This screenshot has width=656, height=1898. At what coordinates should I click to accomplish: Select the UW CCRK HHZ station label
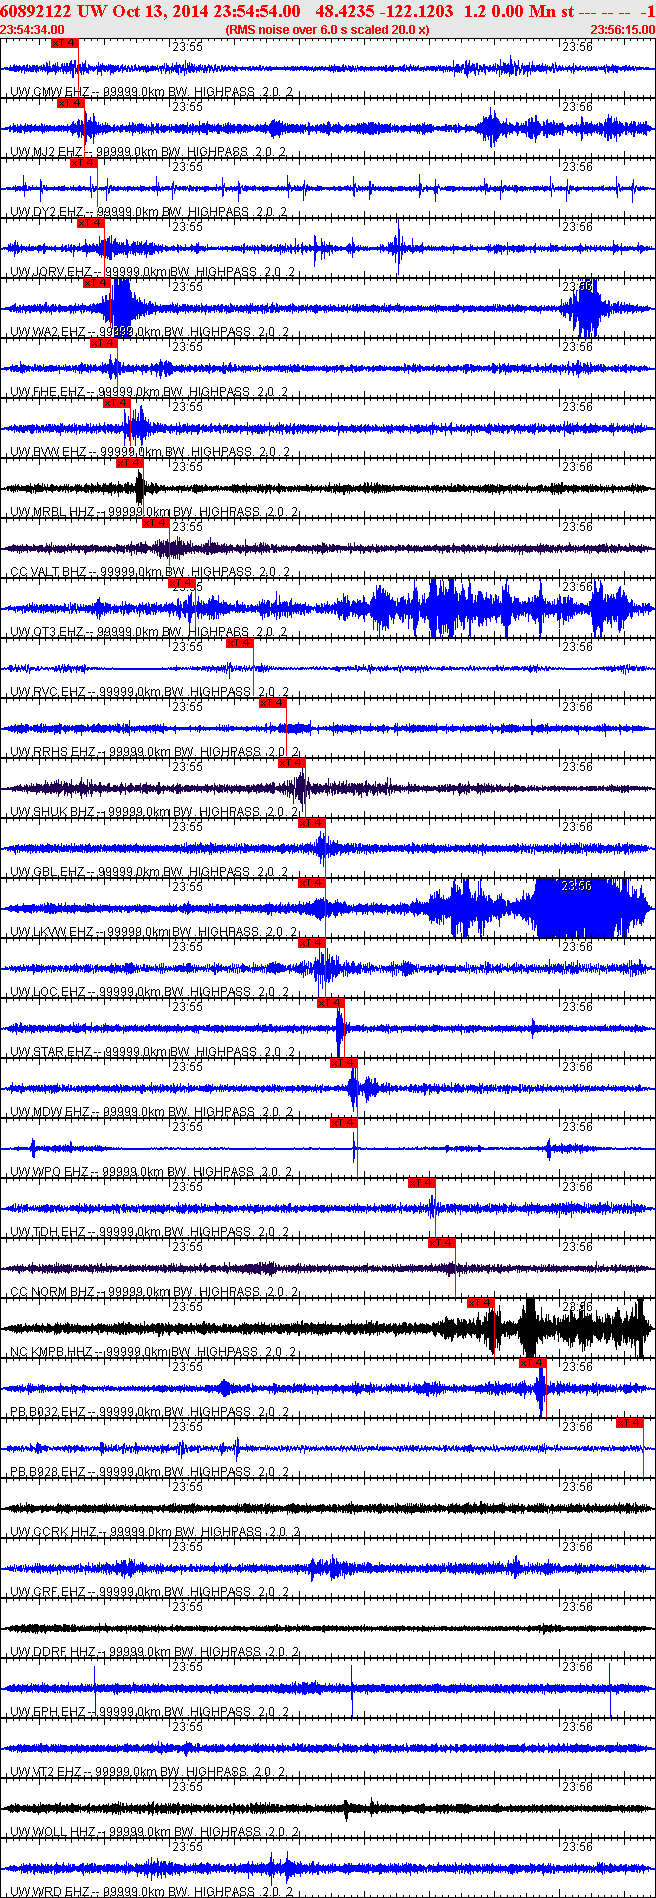(54, 1532)
